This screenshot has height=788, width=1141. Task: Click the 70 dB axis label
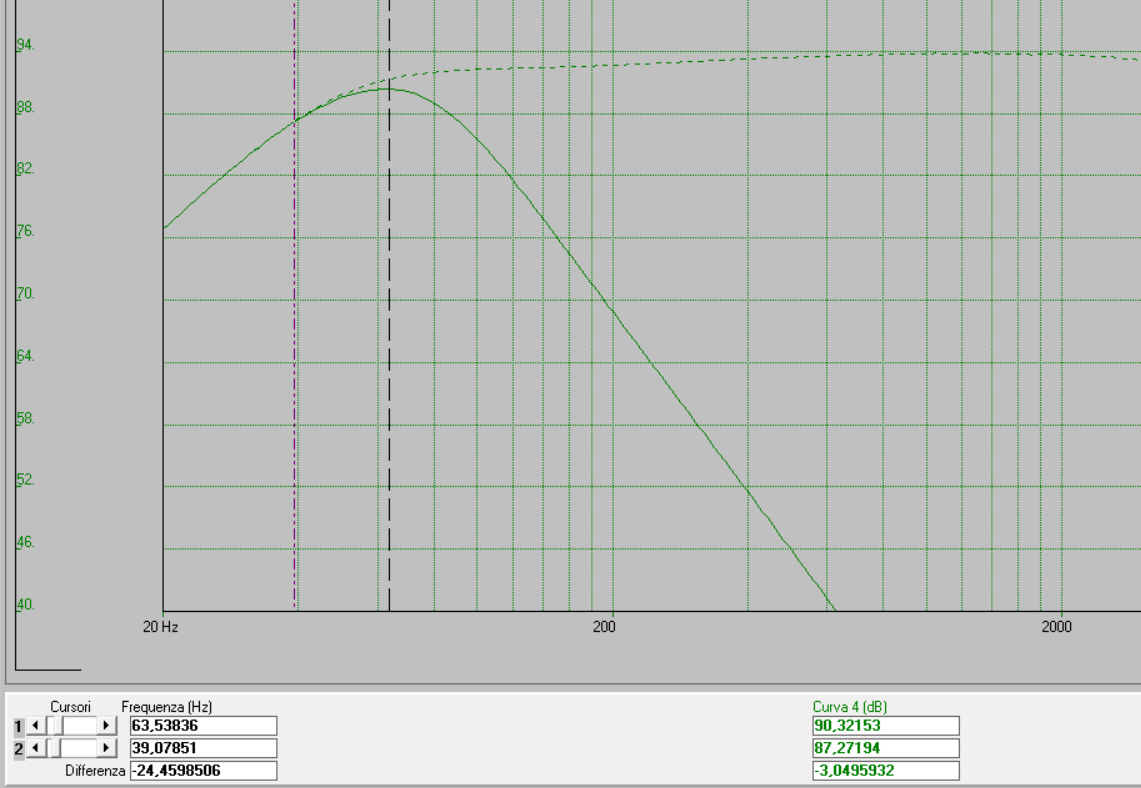[25, 293]
